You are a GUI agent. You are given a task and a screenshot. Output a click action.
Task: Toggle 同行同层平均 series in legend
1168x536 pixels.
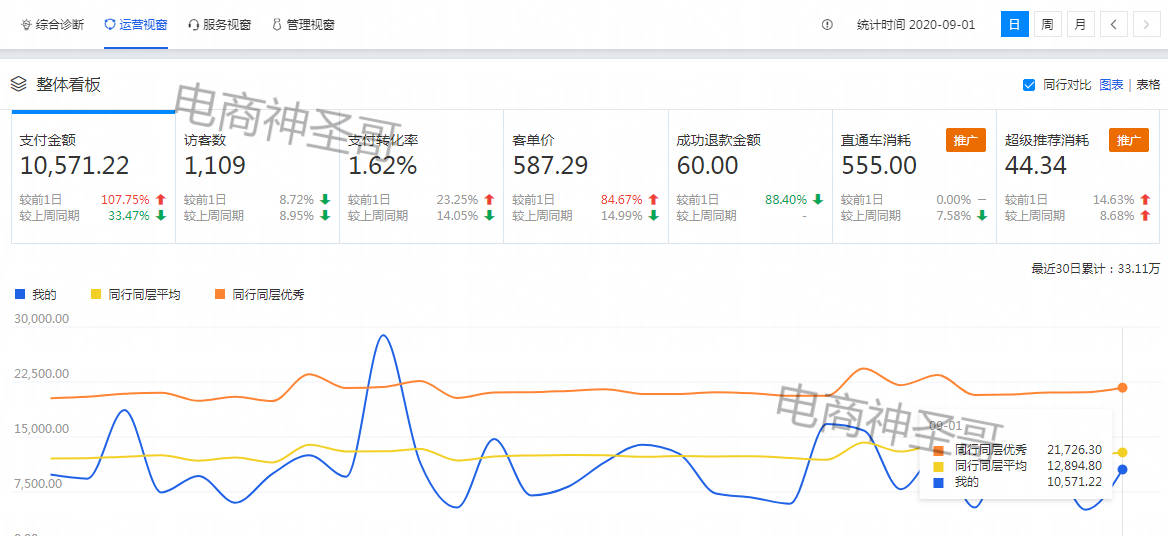pyautogui.click(x=135, y=295)
